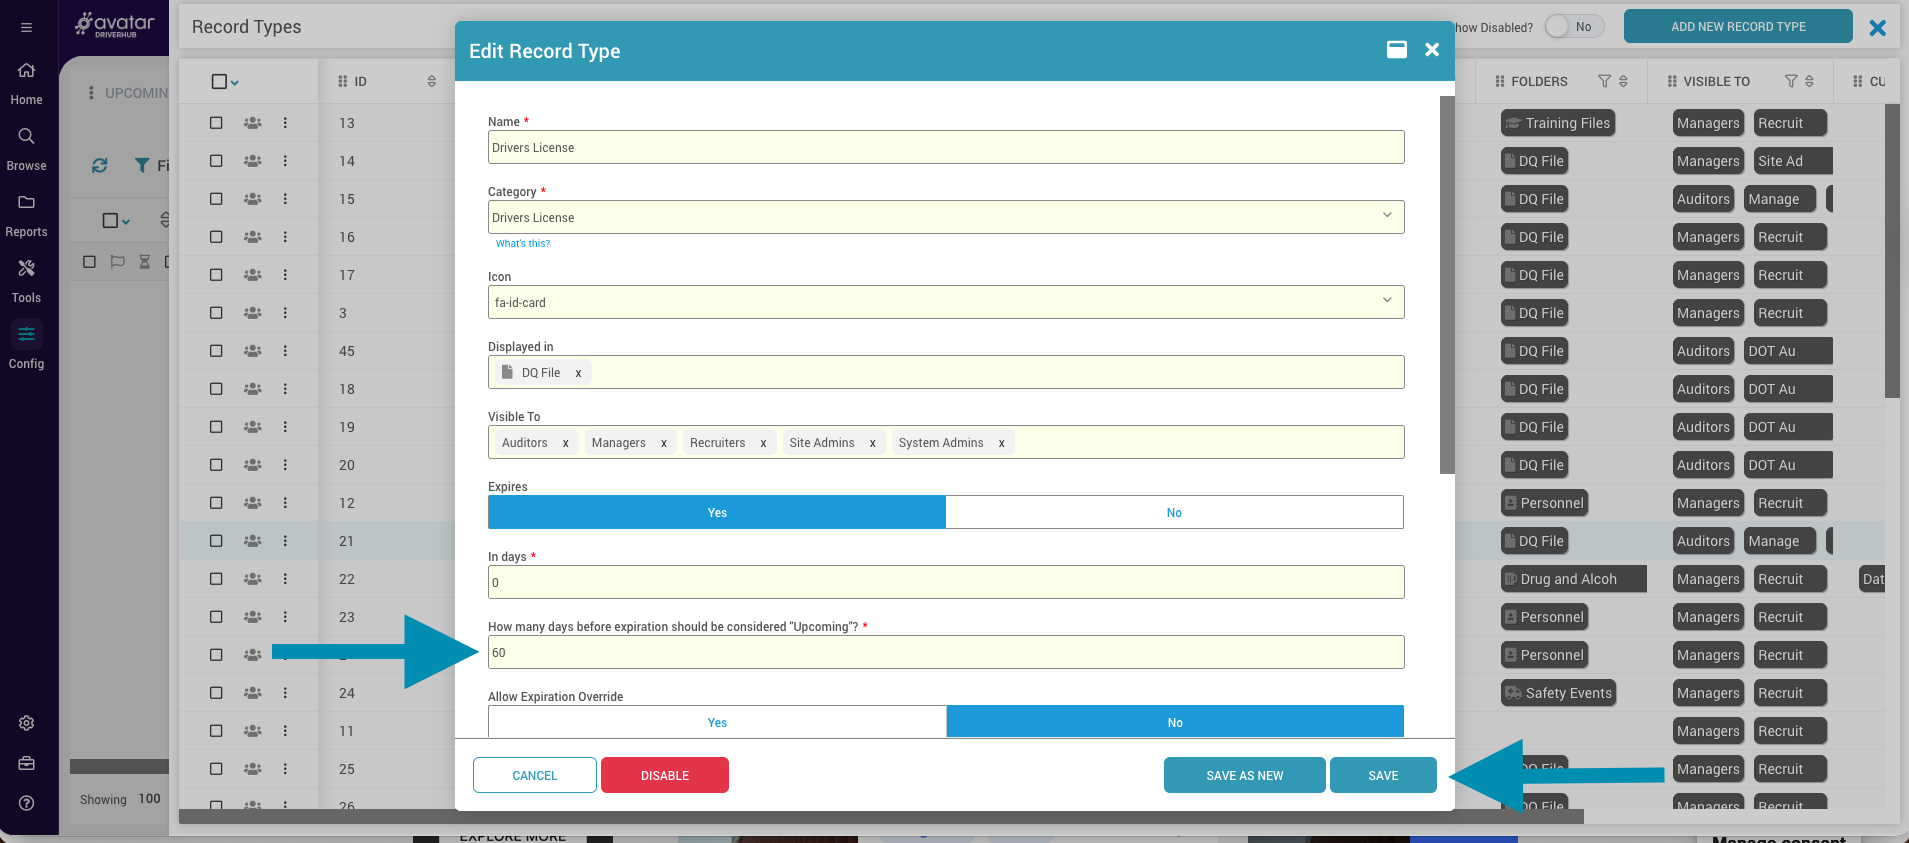The height and width of the screenshot is (843, 1909).
Task: Open the Reports section icon
Action: tap(26, 214)
